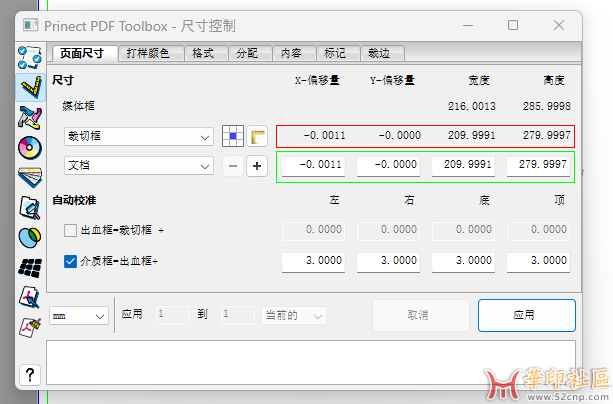Click the 介质框 左 margin field
Screen dimensions: 613x404
point(313,262)
